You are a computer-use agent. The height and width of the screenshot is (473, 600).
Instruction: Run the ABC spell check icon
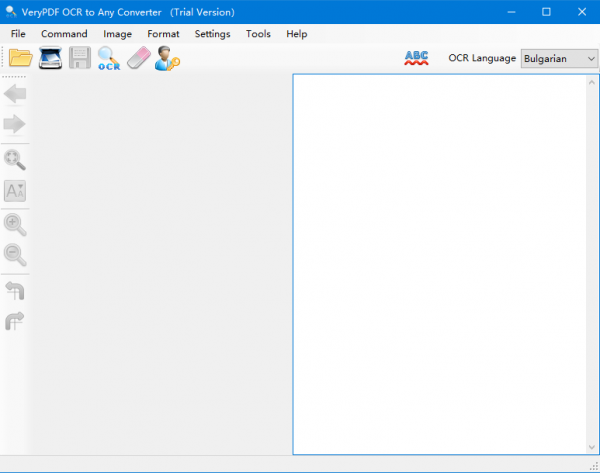point(416,58)
